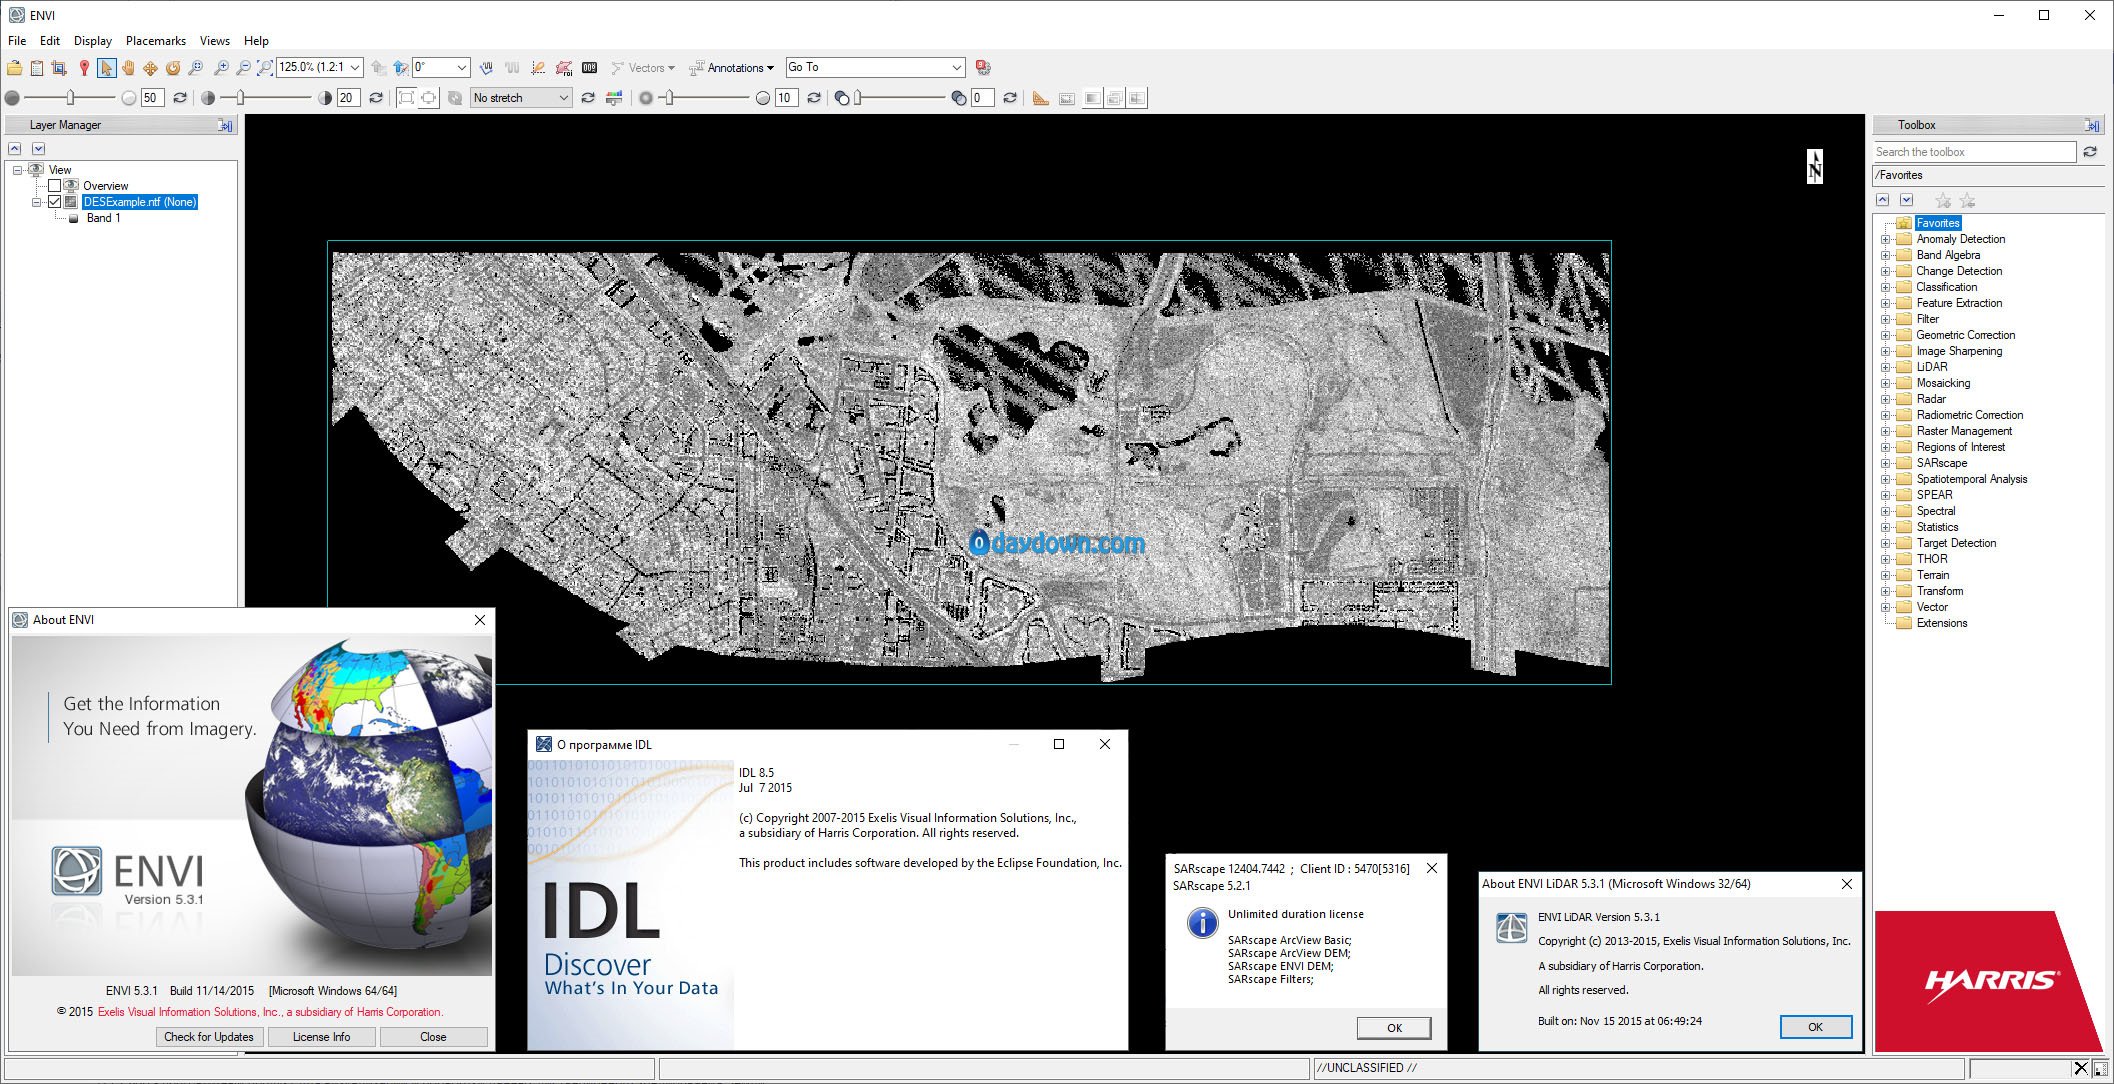Open the Region of Interest tool

click(x=564, y=68)
